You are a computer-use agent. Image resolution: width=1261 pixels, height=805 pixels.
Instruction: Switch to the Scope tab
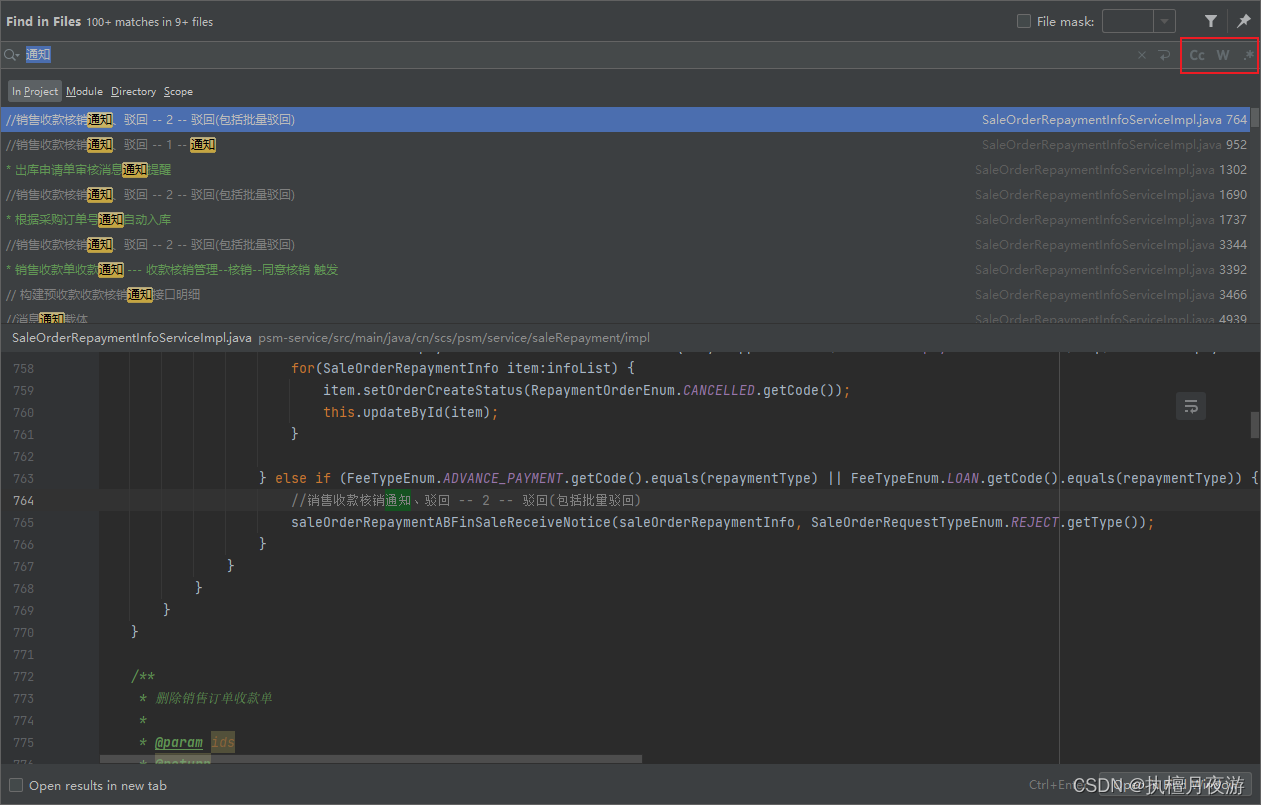tap(178, 91)
